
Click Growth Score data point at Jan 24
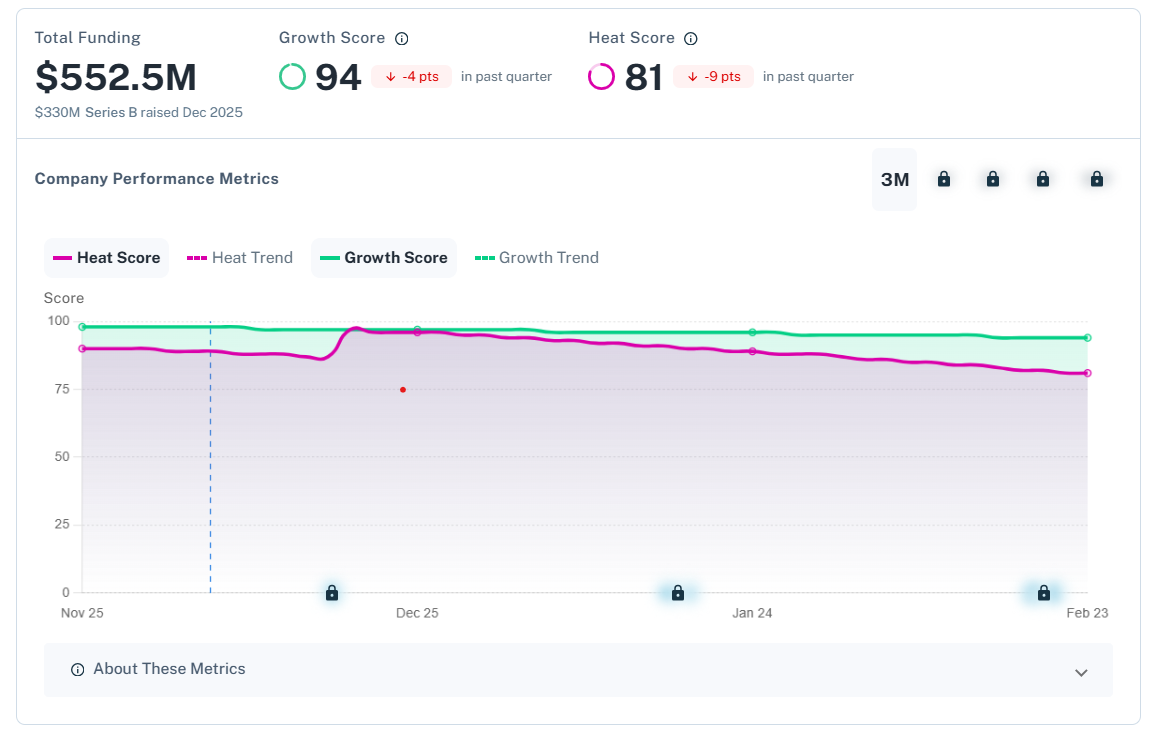(x=752, y=332)
